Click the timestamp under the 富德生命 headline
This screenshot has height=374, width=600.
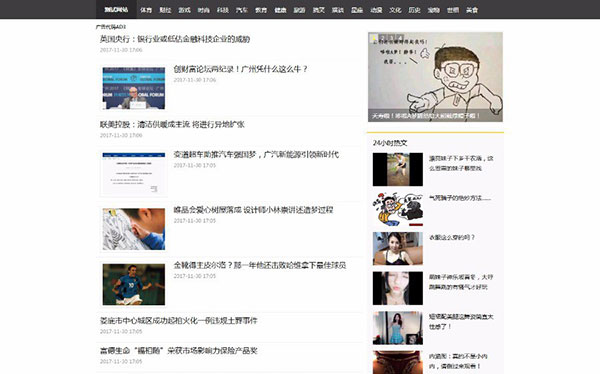click(x=121, y=361)
